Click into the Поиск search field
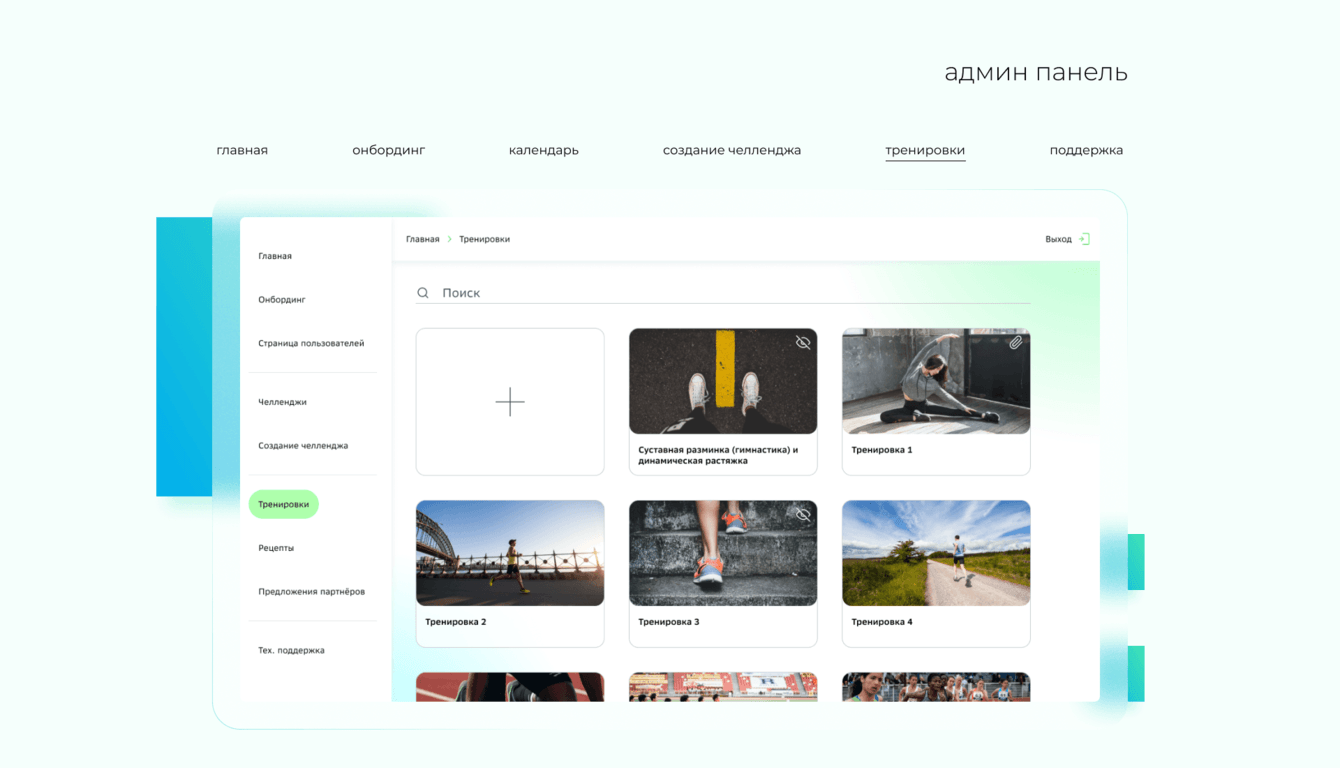The width and height of the screenshot is (1340, 768). click(x=723, y=293)
